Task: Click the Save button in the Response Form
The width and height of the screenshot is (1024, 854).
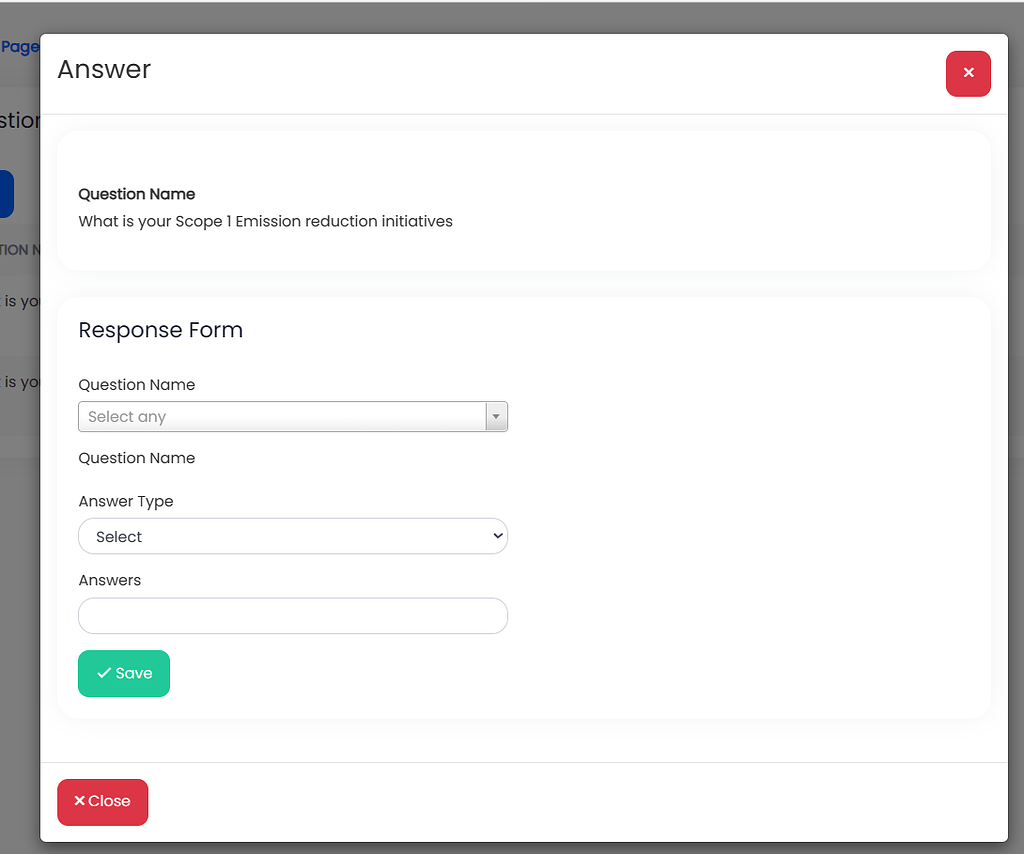Action: click(123, 673)
